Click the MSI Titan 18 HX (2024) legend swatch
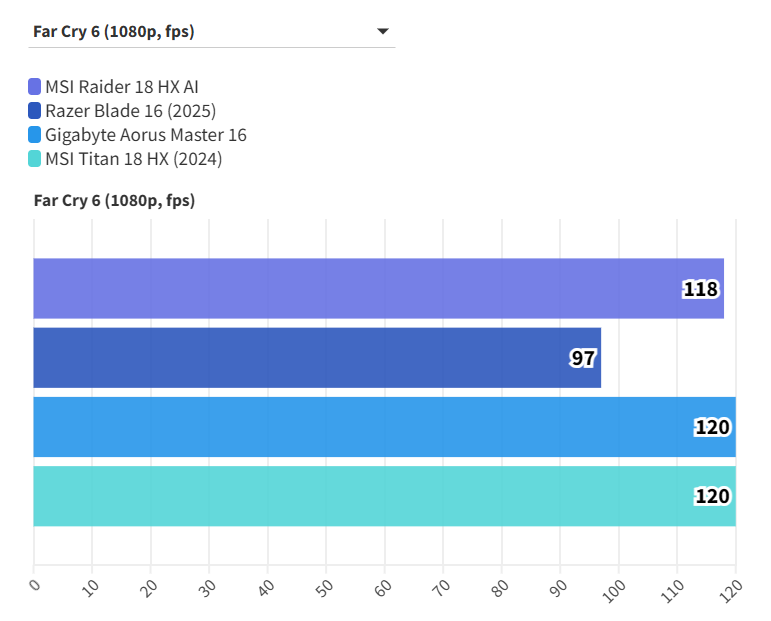The width and height of the screenshot is (771, 621). (x=35, y=159)
